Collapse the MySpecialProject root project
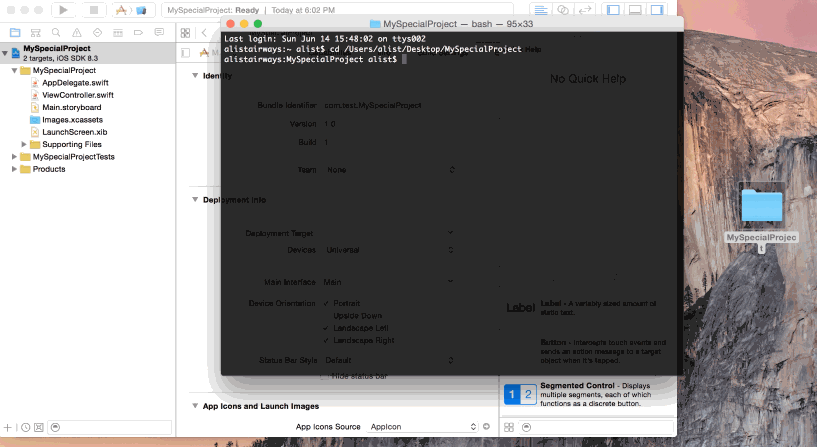Viewport: 817px width, 447px height. (x=5, y=53)
